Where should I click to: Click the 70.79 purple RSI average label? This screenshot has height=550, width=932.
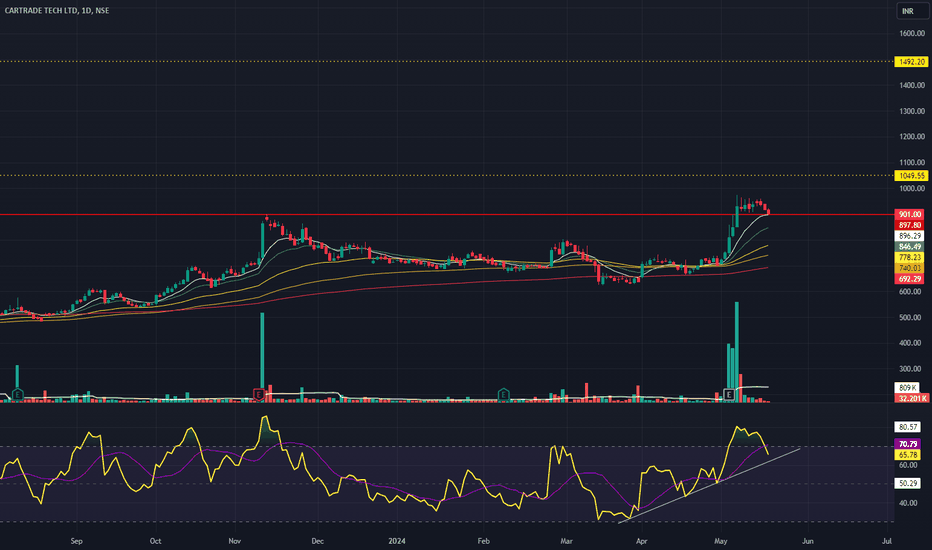pyautogui.click(x=908, y=444)
